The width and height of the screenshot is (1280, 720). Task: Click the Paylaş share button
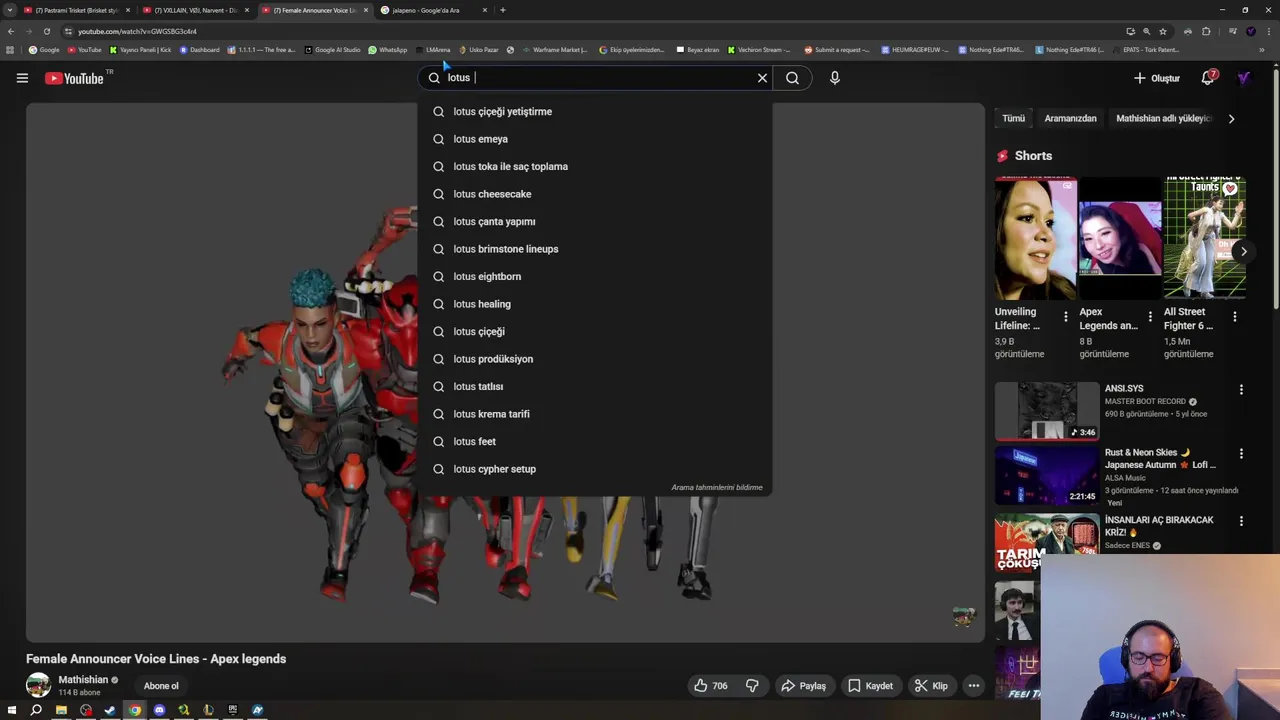pyautogui.click(x=804, y=686)
